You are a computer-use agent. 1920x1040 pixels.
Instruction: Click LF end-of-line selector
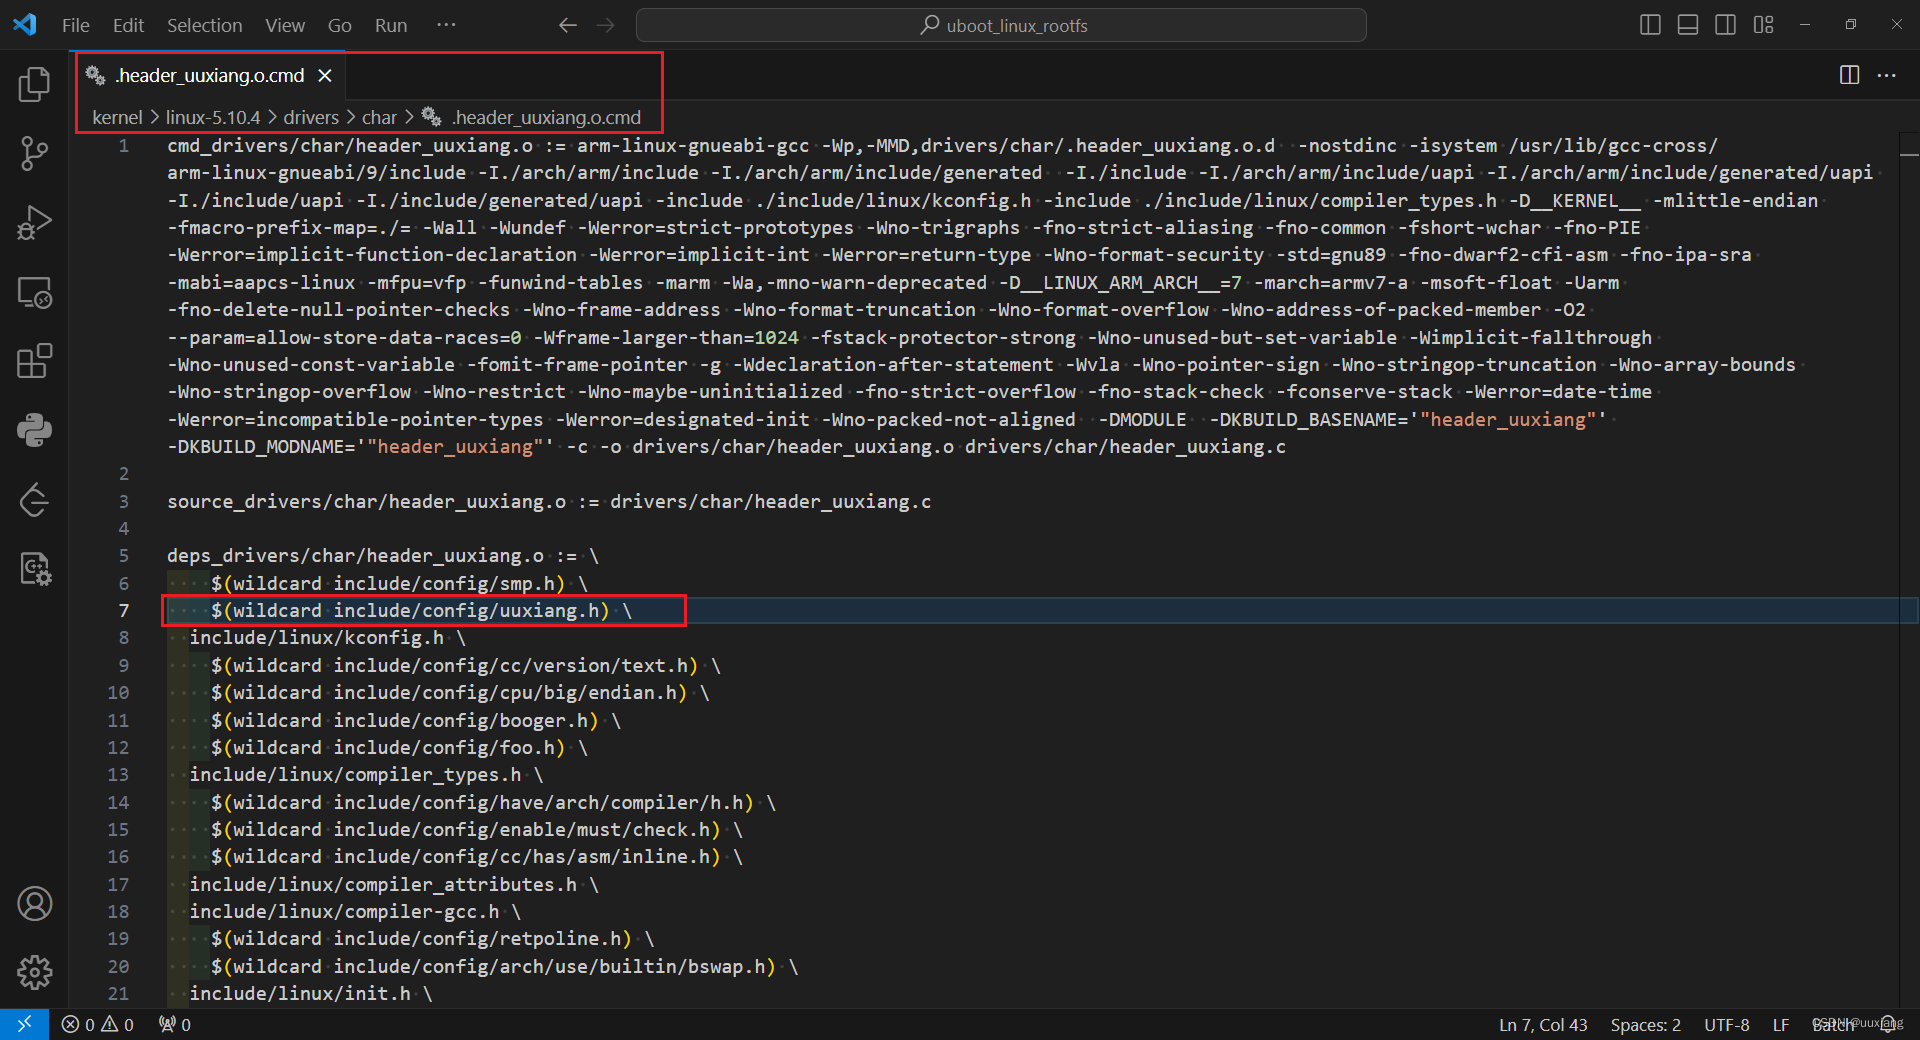[1780, 1024]
